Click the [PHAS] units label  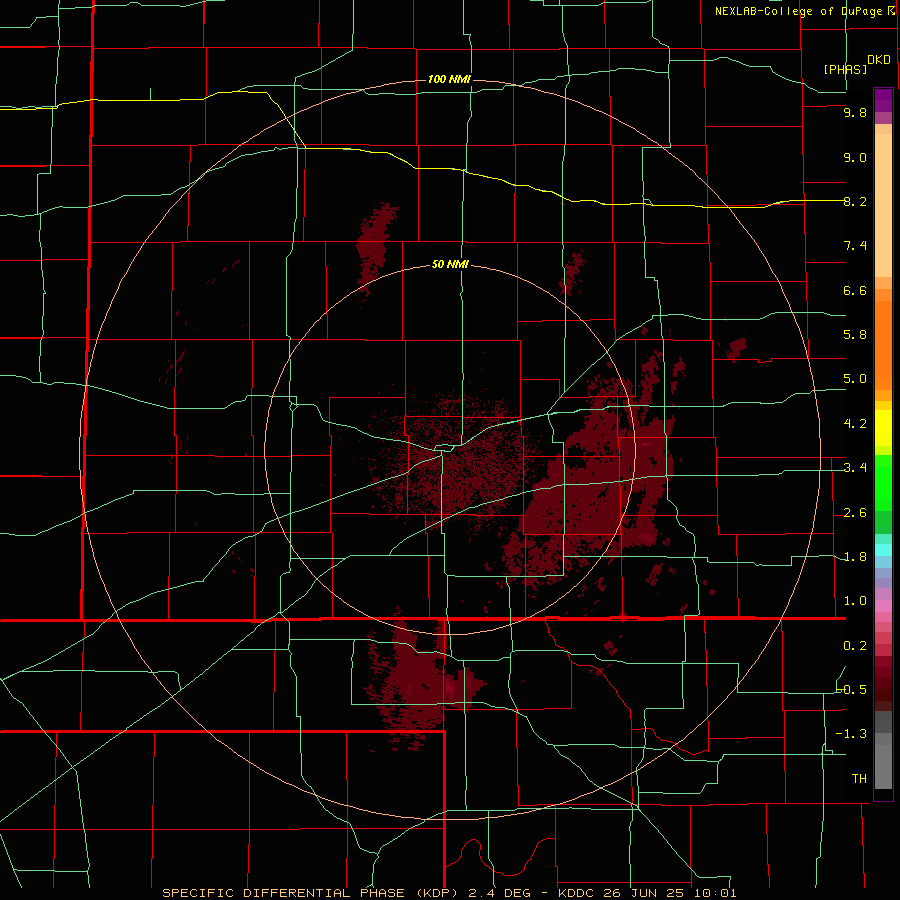click(x=845, y=69)
